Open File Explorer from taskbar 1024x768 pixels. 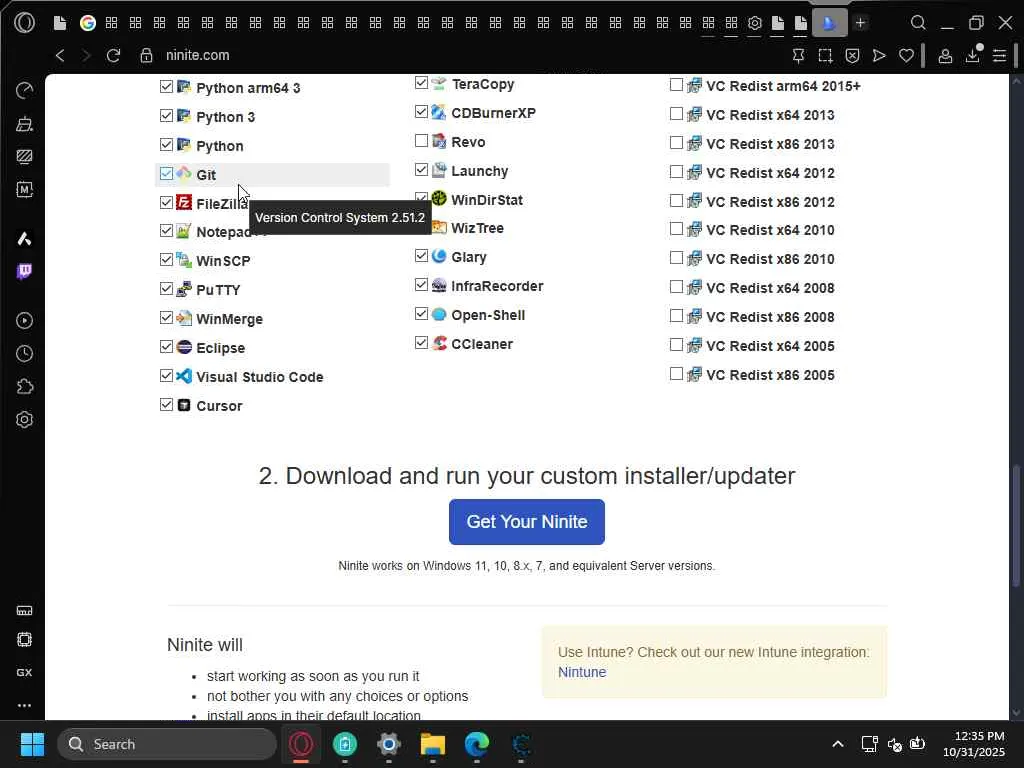pyautogui.click(x=432, y=744)
